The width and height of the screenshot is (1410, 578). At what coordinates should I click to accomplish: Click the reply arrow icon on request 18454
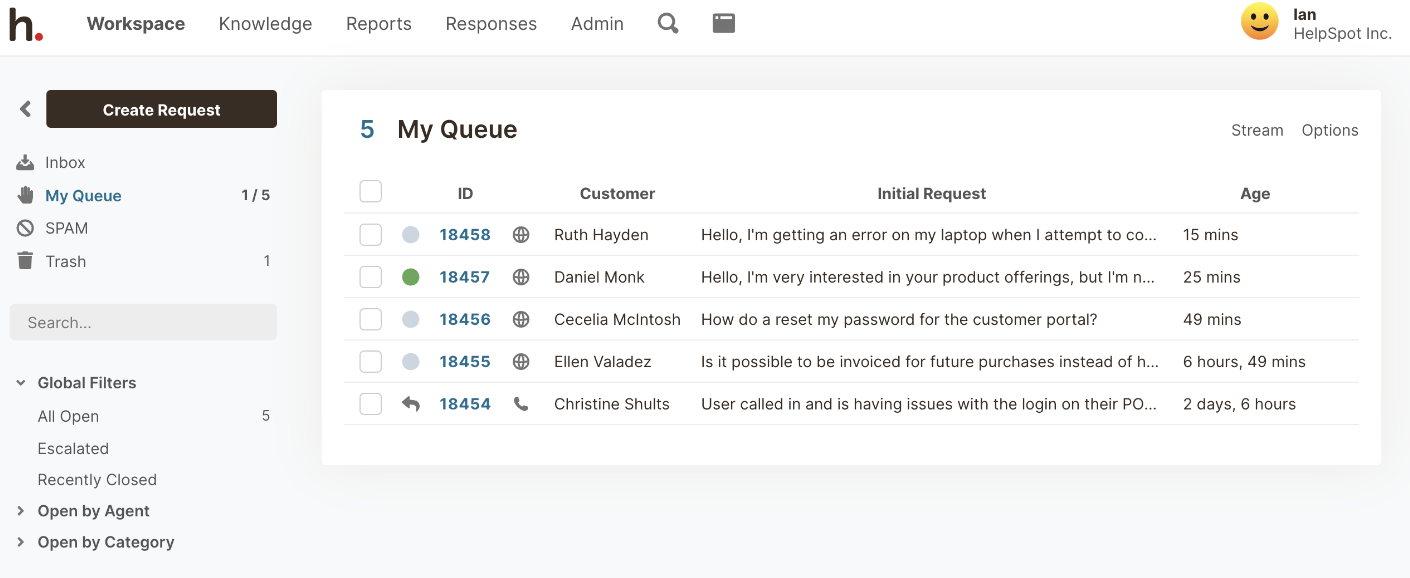tap(410, 404)
